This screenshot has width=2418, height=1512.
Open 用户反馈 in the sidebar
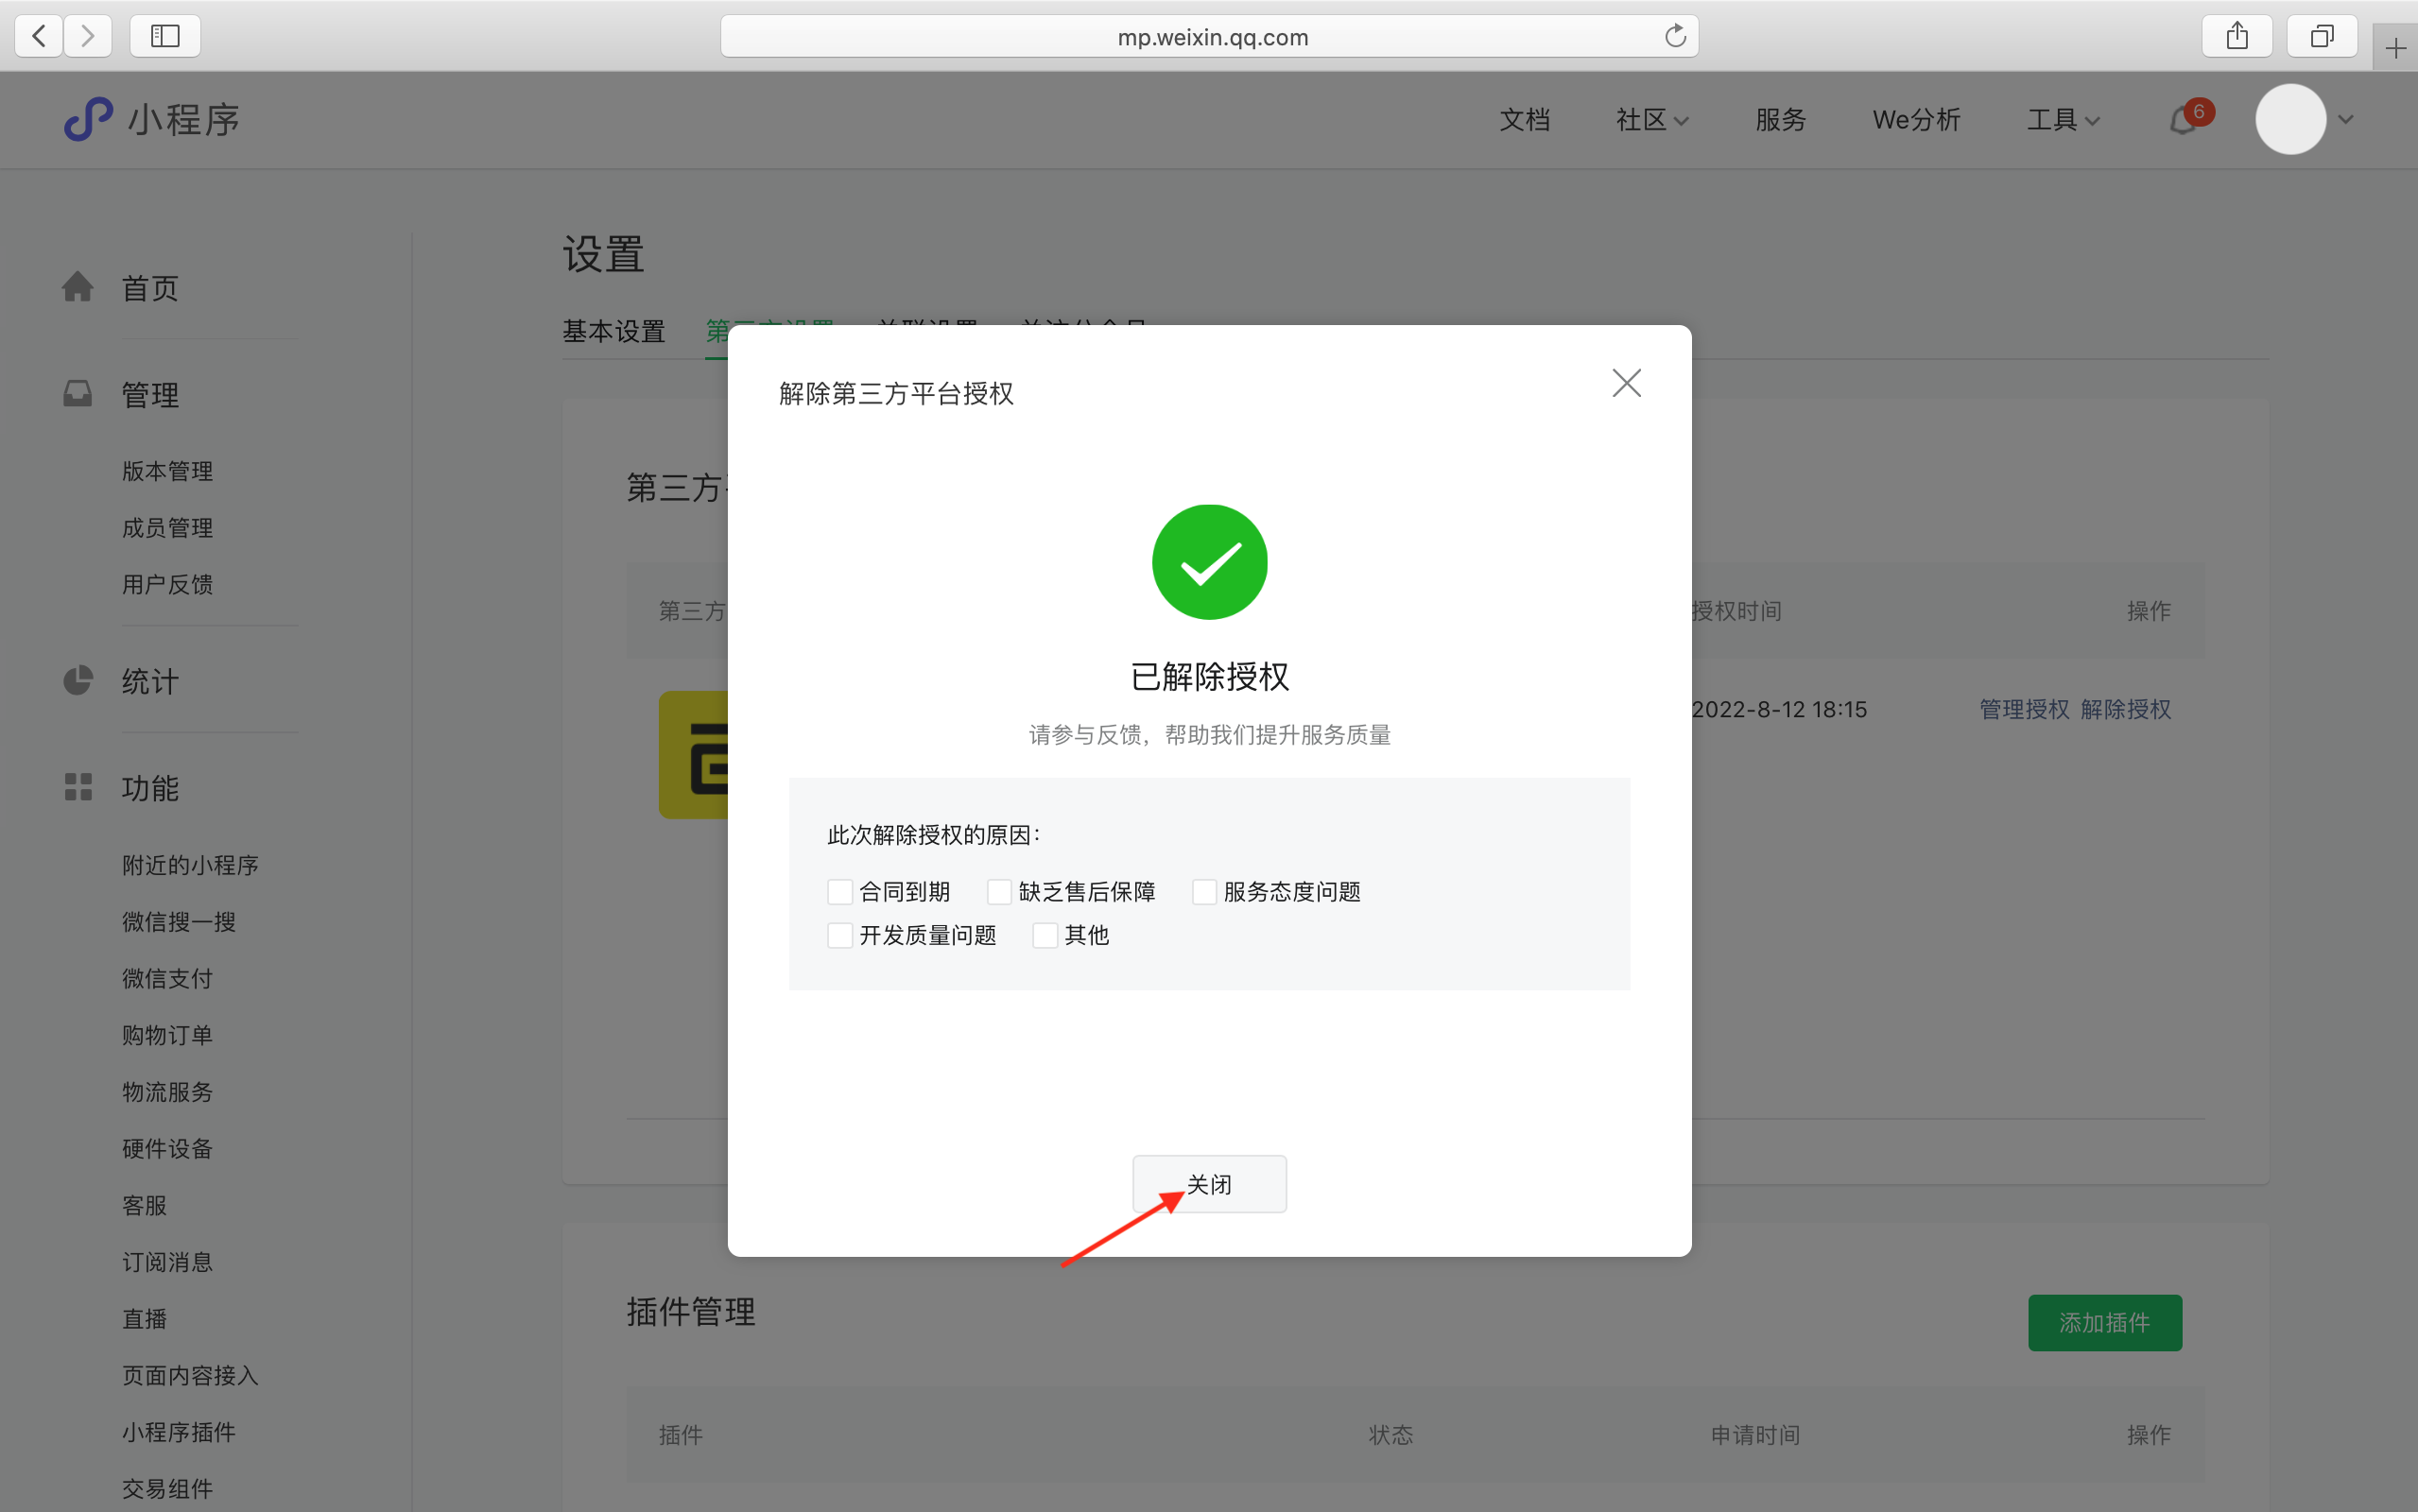tap(167, 584)
